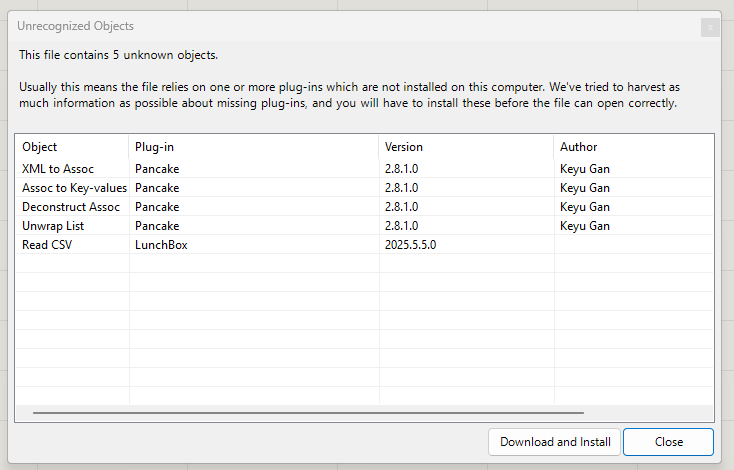This screenshot has width=734, height=470.
Task: Click the Unrecognized Objects title bar
Action: [x=300, y=26]
